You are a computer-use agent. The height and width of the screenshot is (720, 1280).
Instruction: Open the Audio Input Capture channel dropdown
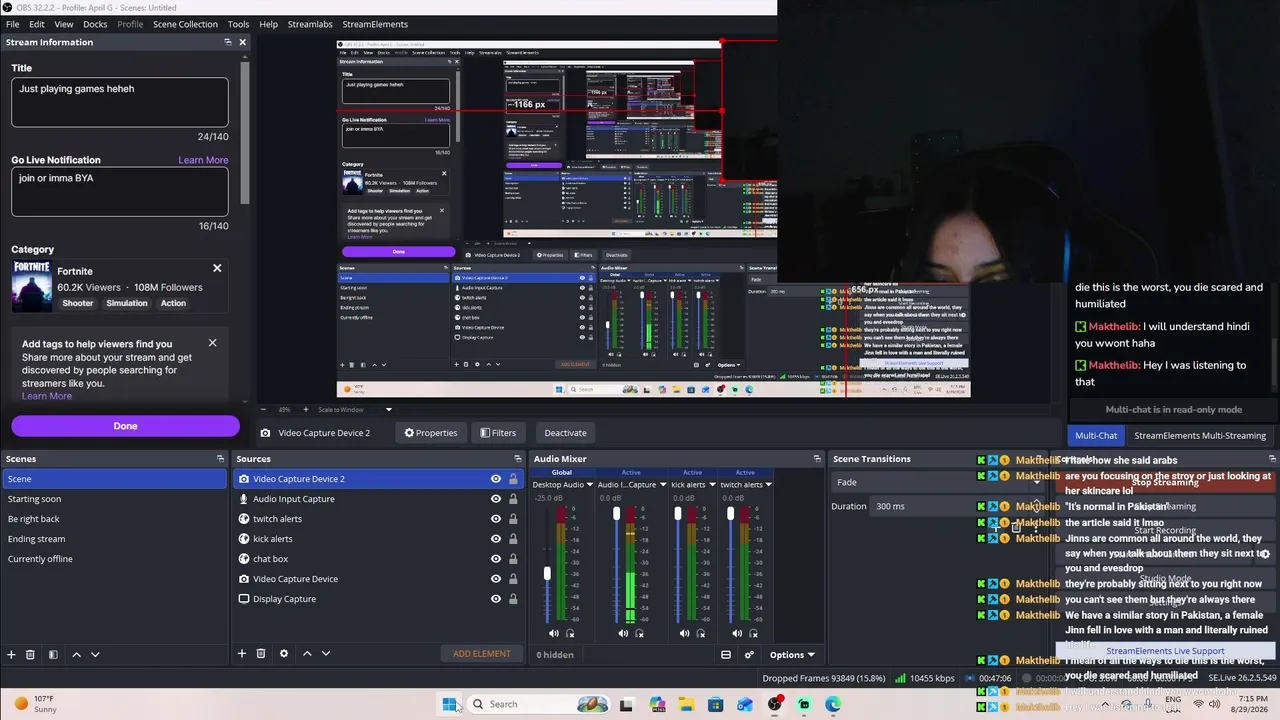tap(662, 485)
